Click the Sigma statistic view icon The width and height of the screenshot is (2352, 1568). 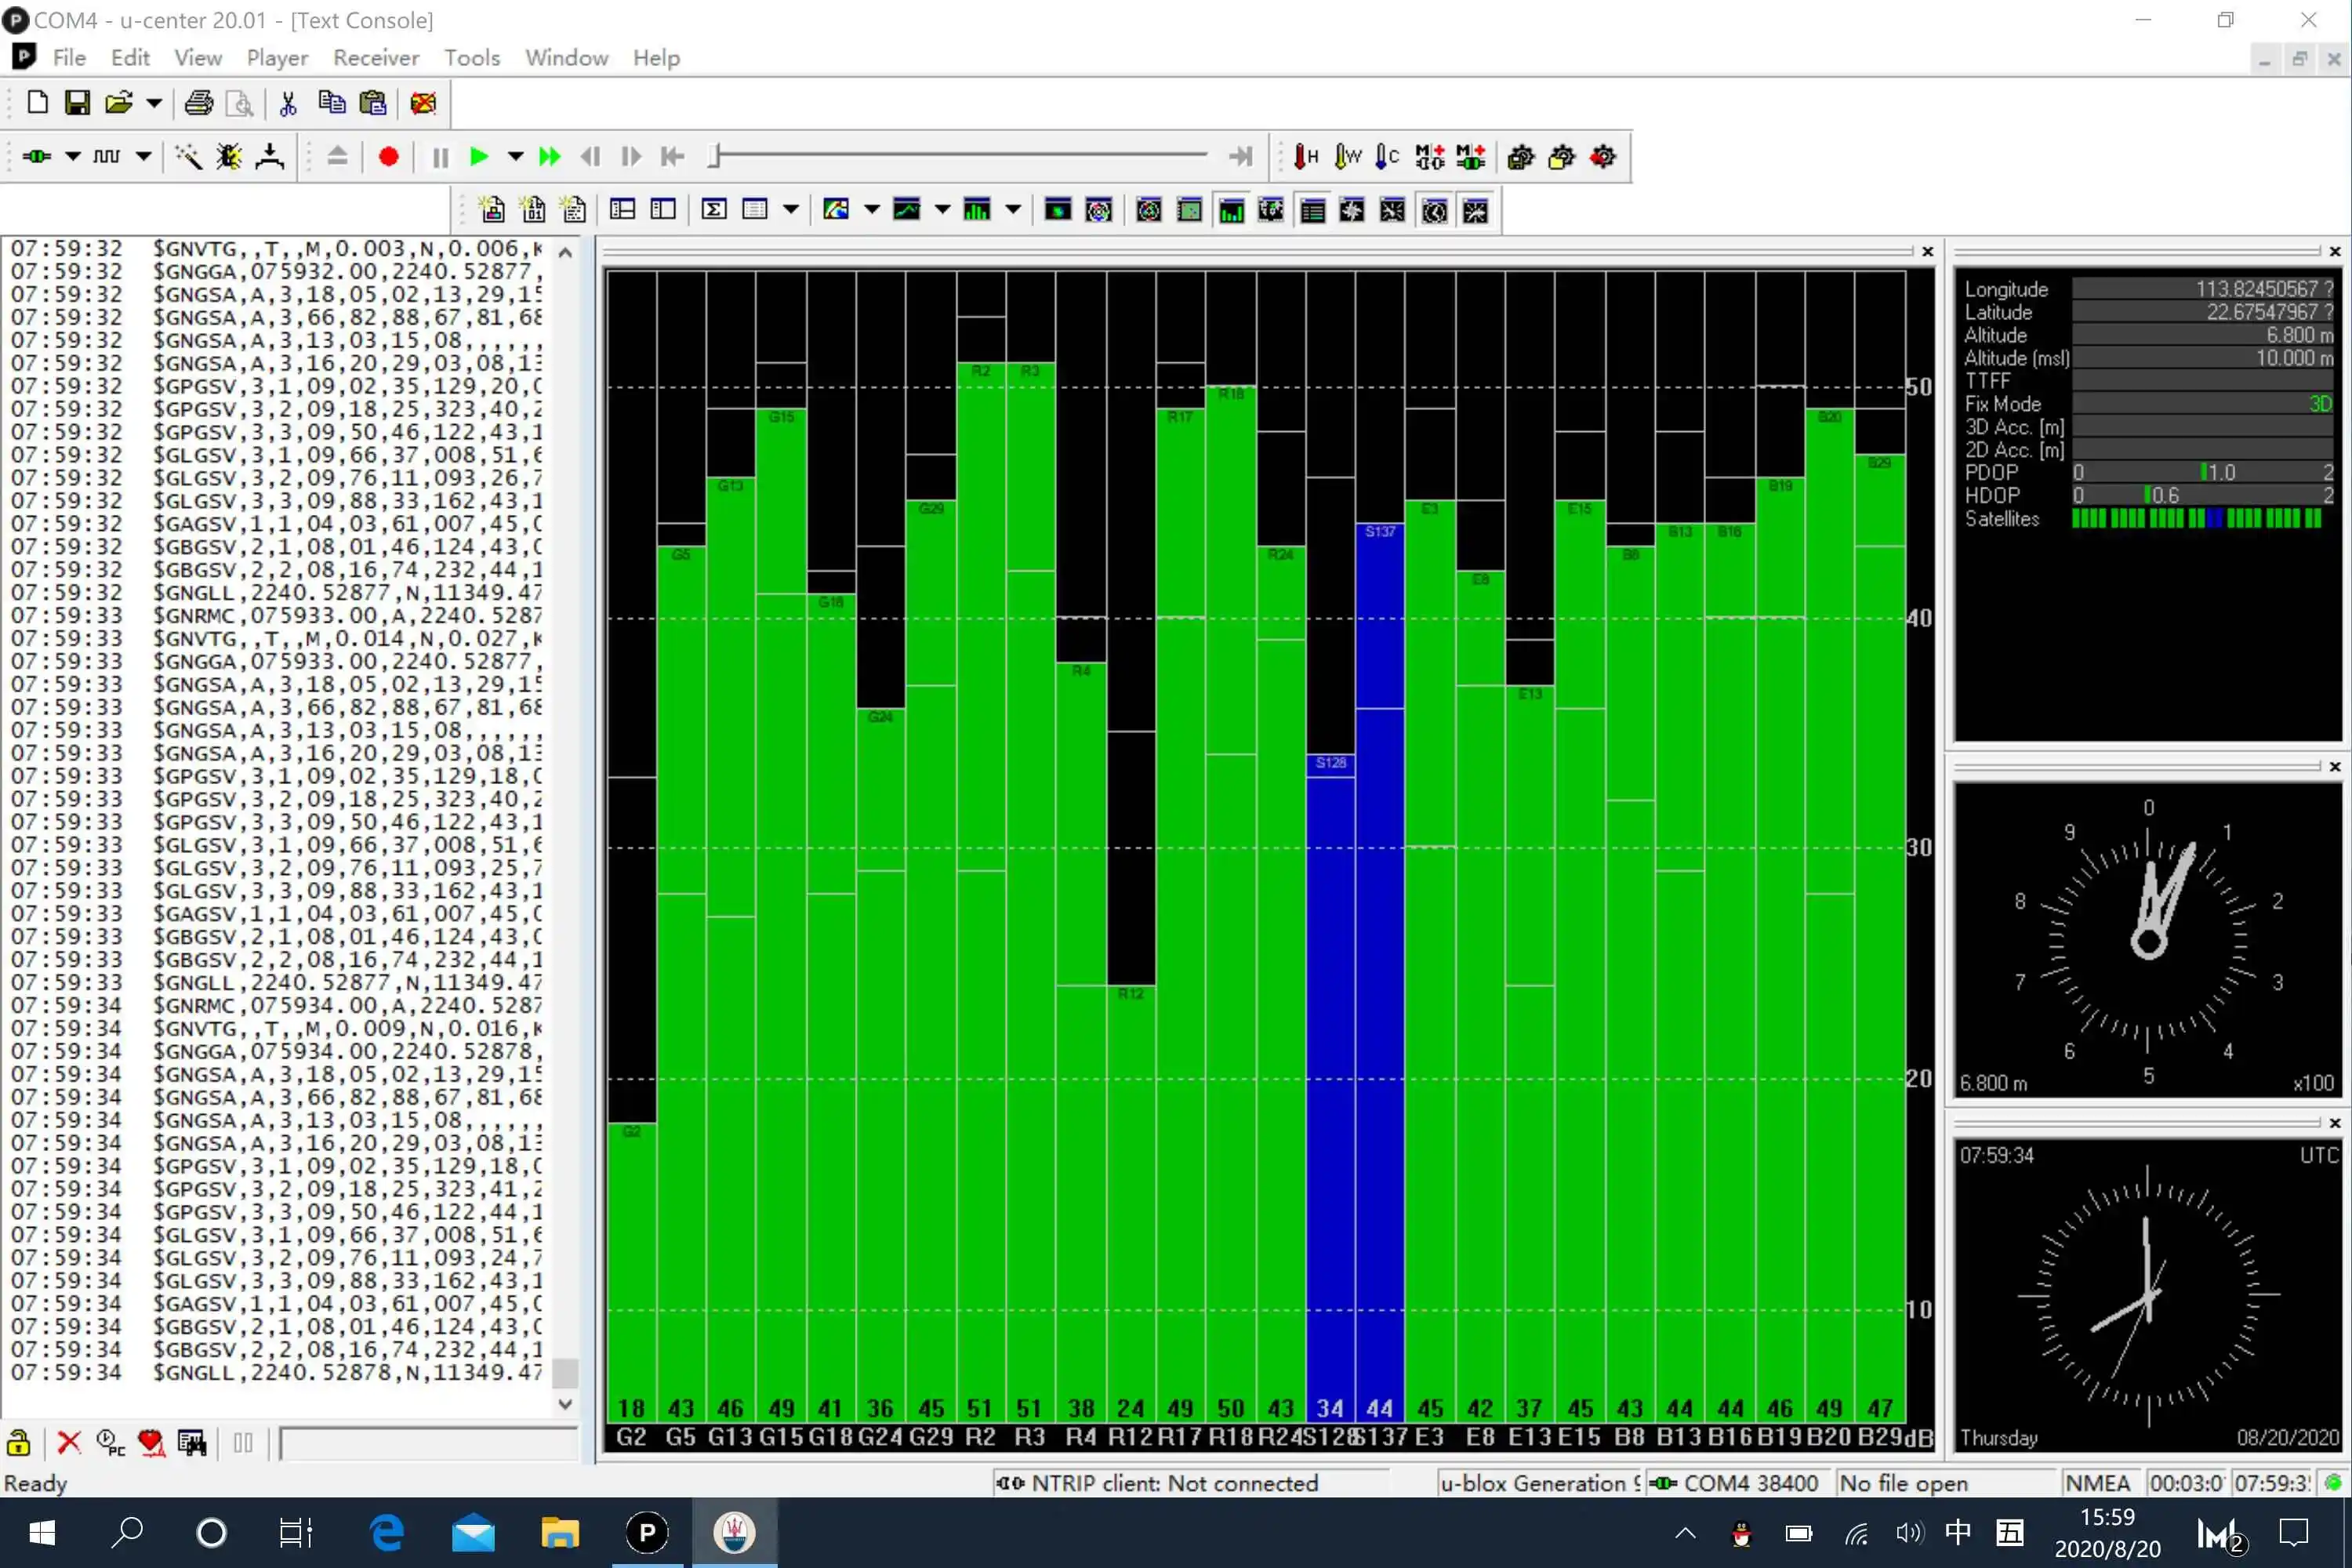click(x=714, y=210)
